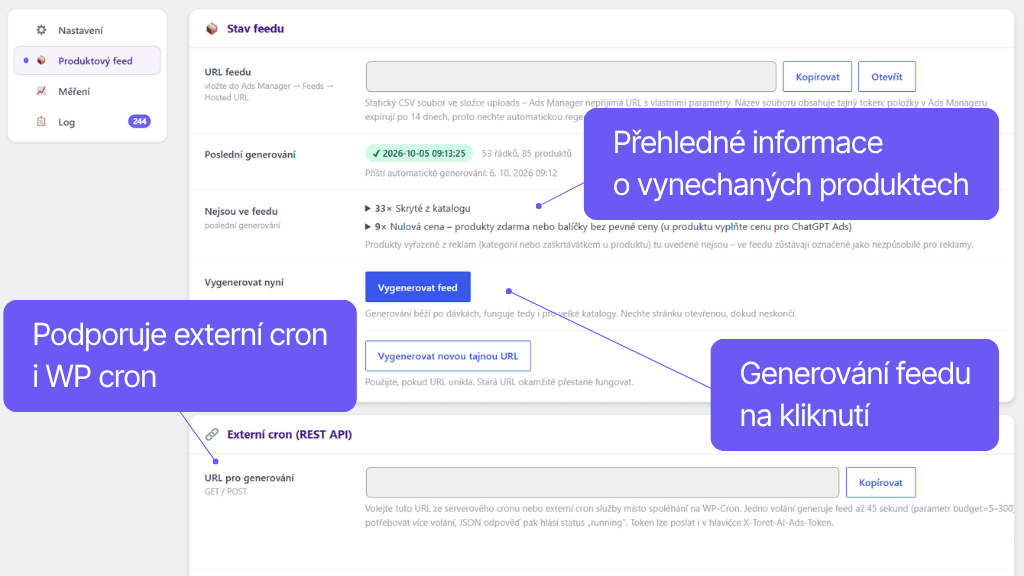Focus the URL feedu input field
1024x576 pixels.
coord(571,77)
